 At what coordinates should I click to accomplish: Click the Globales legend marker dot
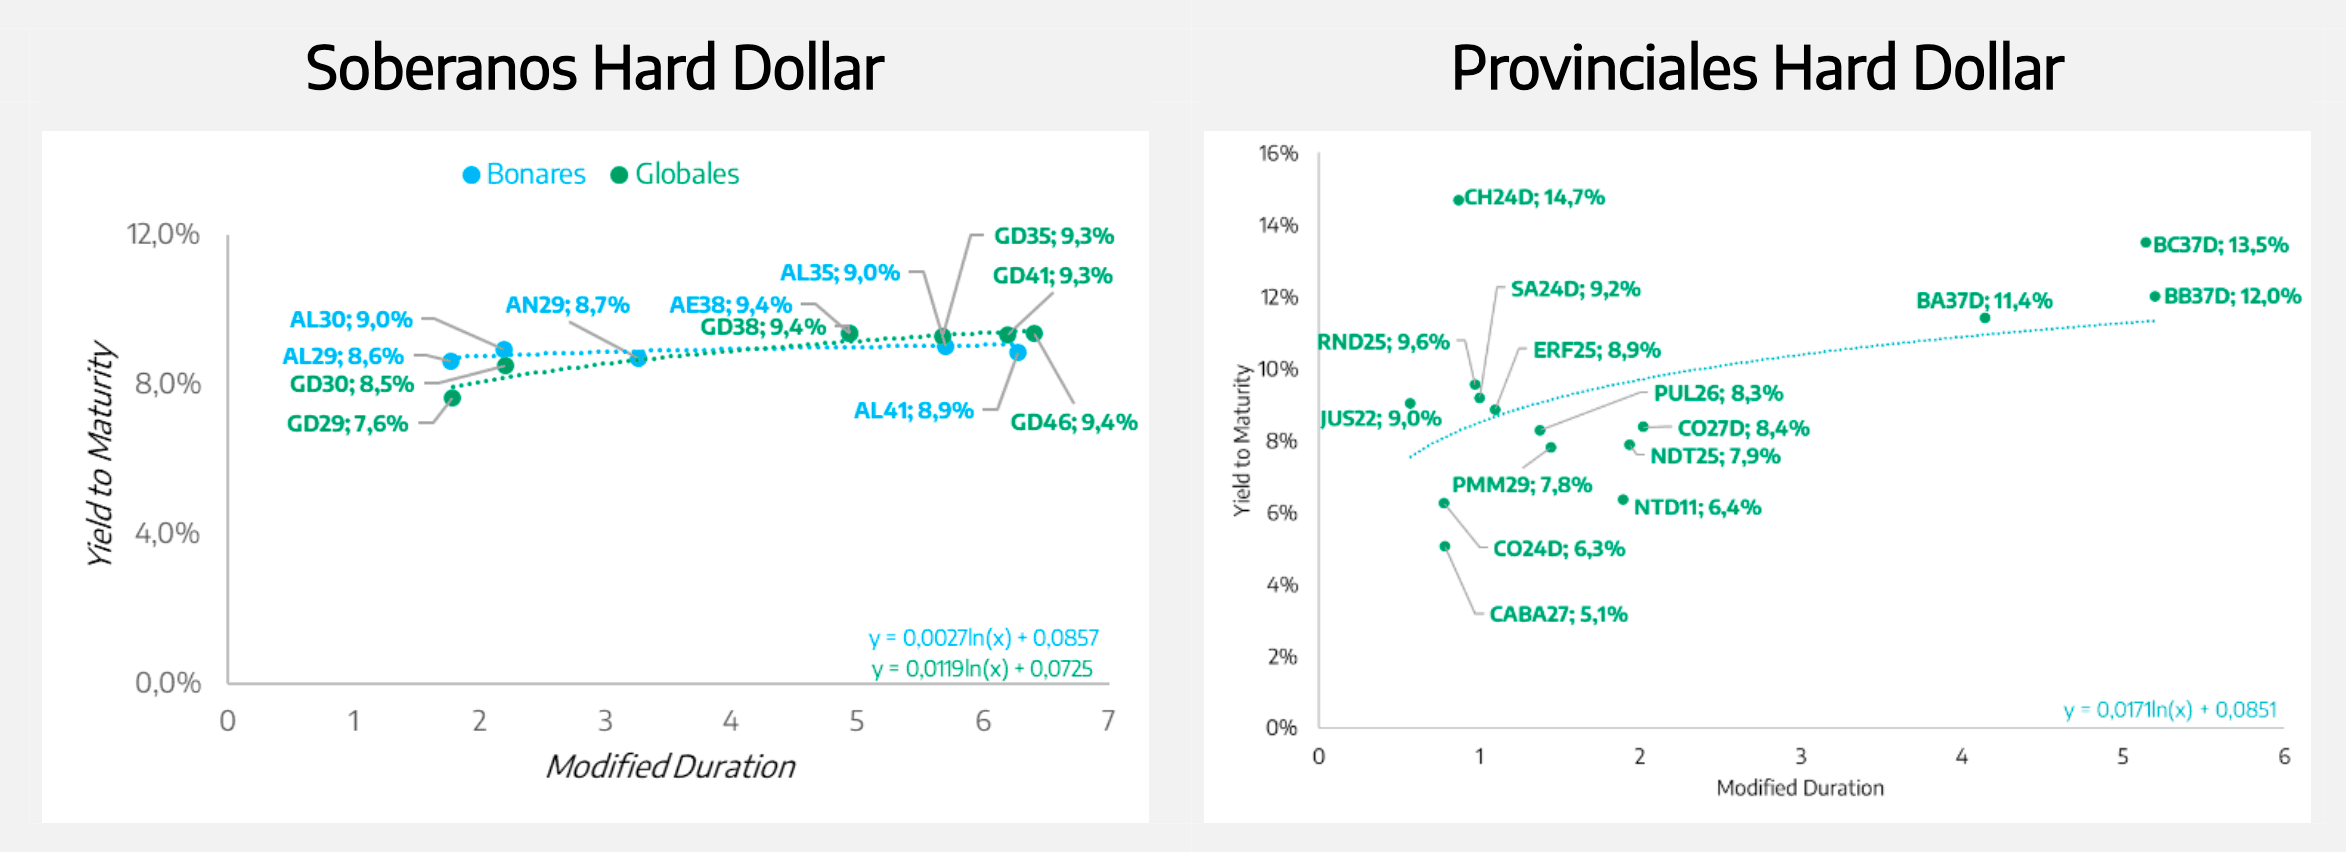click(x=619, y=175)
